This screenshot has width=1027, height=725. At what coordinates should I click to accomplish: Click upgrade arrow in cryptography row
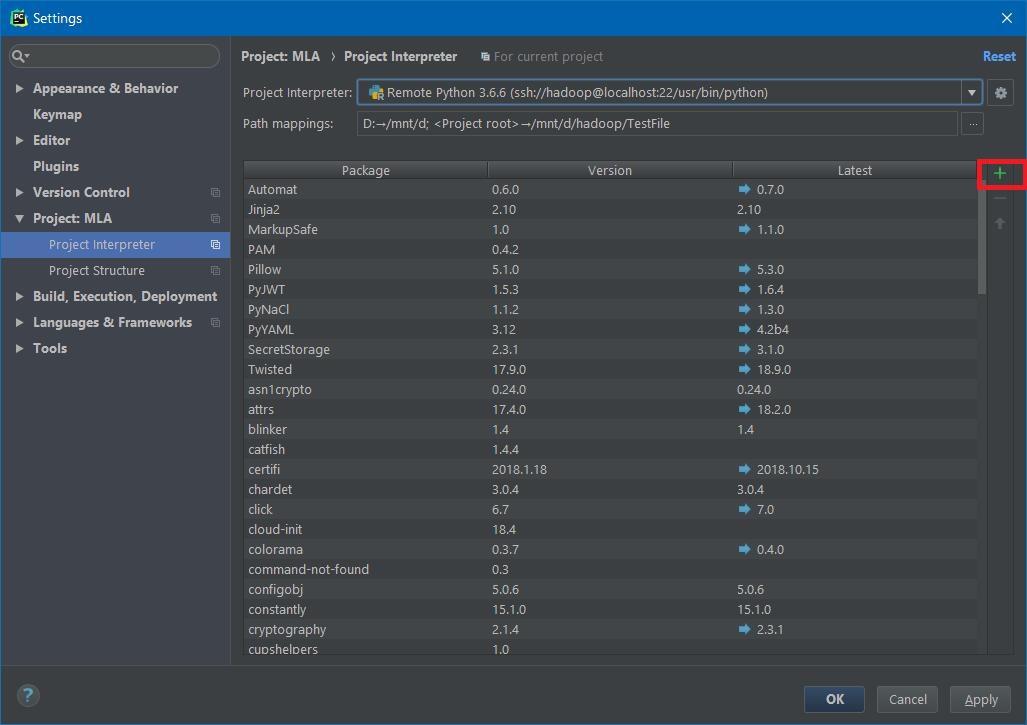point(744,629)
